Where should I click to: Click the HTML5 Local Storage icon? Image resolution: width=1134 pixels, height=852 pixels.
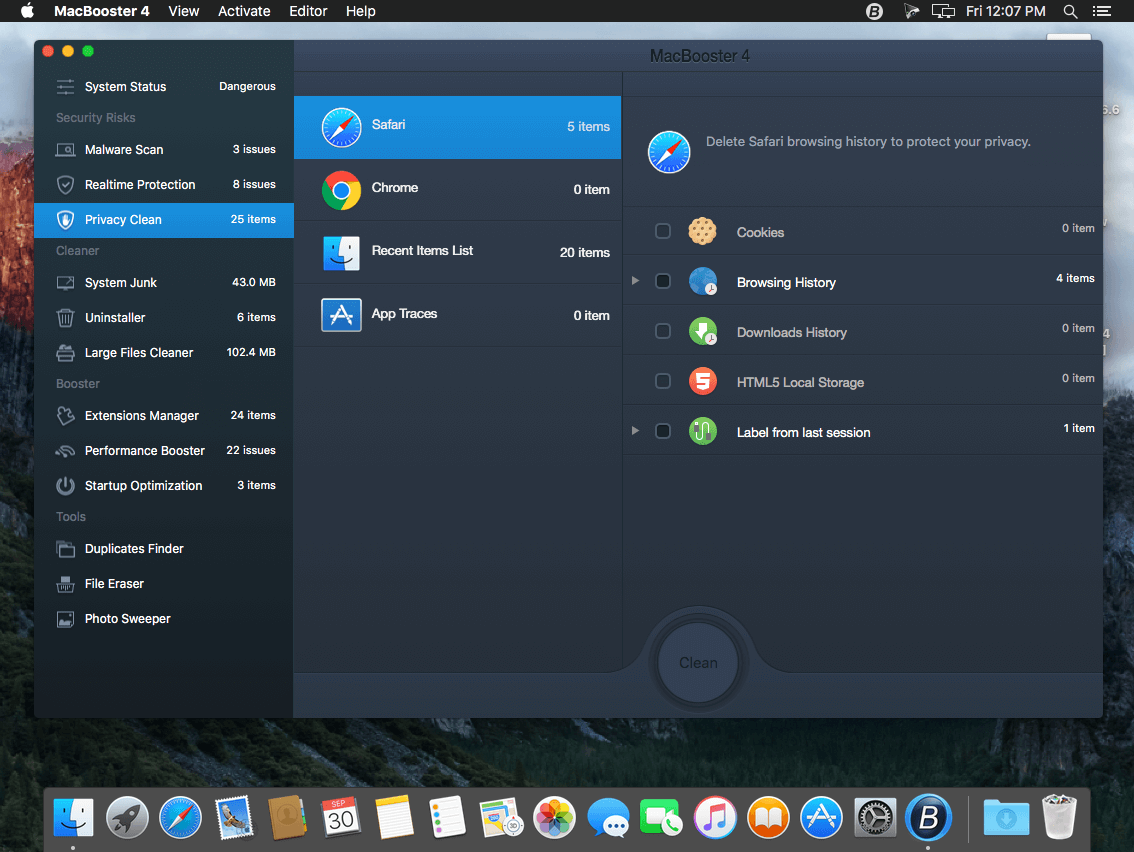click(702, 381)
